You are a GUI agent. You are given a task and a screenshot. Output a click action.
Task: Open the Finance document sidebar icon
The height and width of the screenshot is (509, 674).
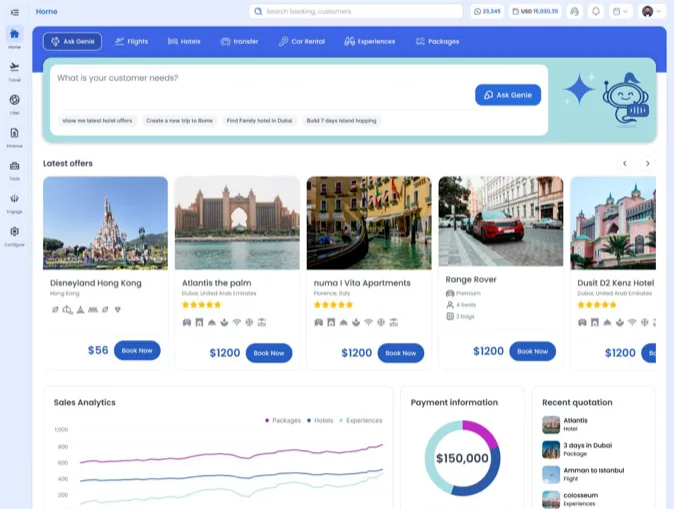pos(14,133)
